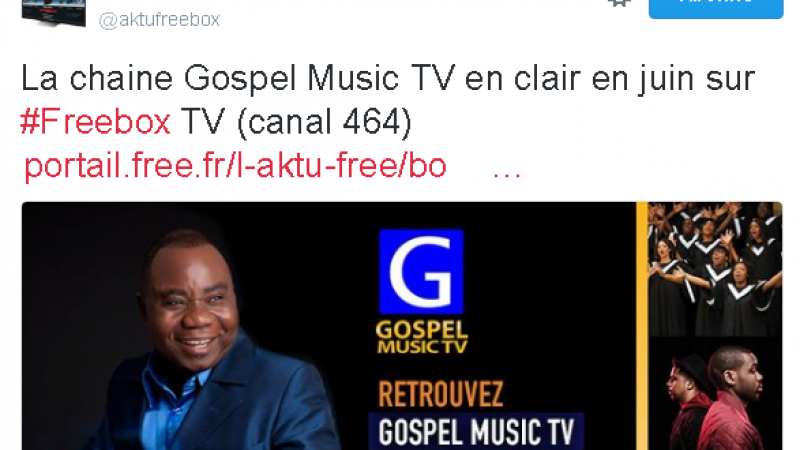Open the aktufreebox profile avatar
Screen dimensions: 800x450
tap(54, 12)
